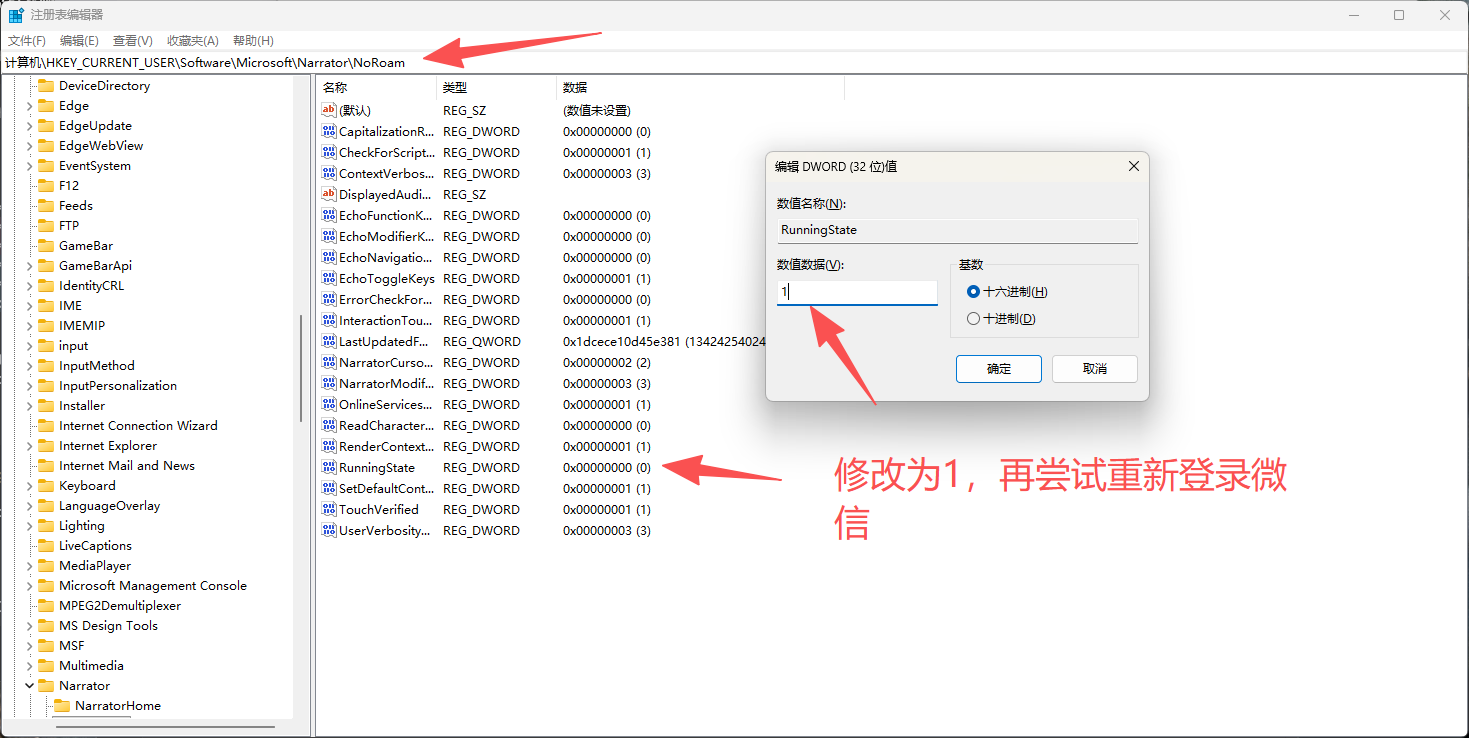Click the registry path address bar
1469x738 pixels.
click(734, 62)
